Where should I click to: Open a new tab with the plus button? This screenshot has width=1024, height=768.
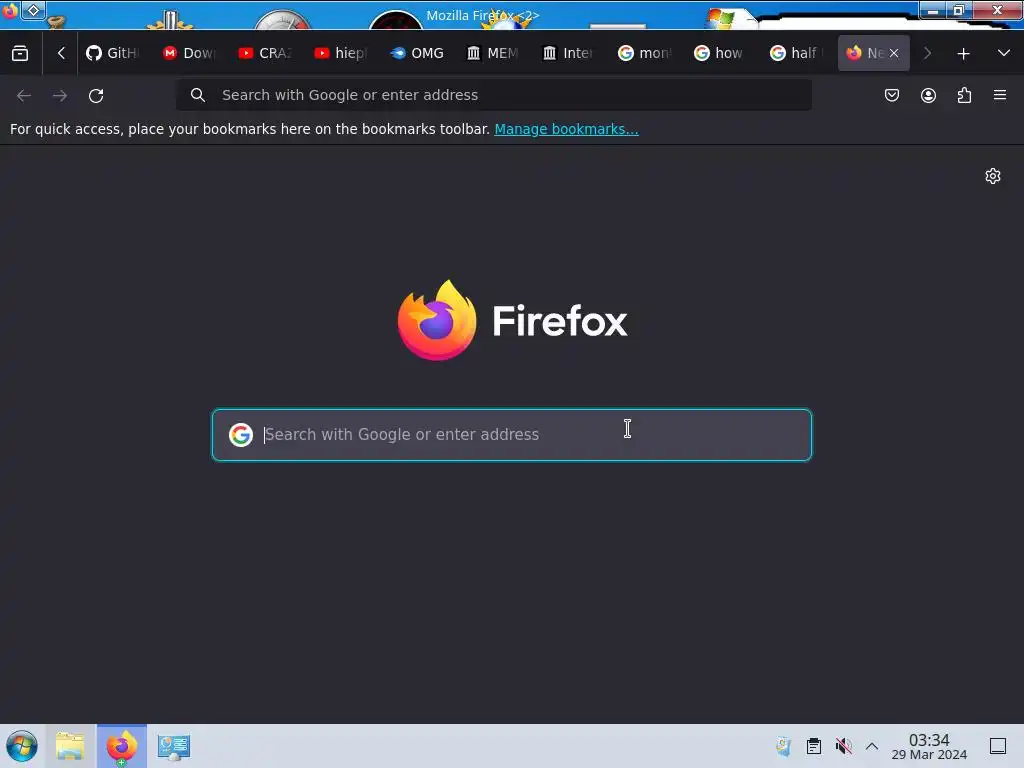coord(963,54)
